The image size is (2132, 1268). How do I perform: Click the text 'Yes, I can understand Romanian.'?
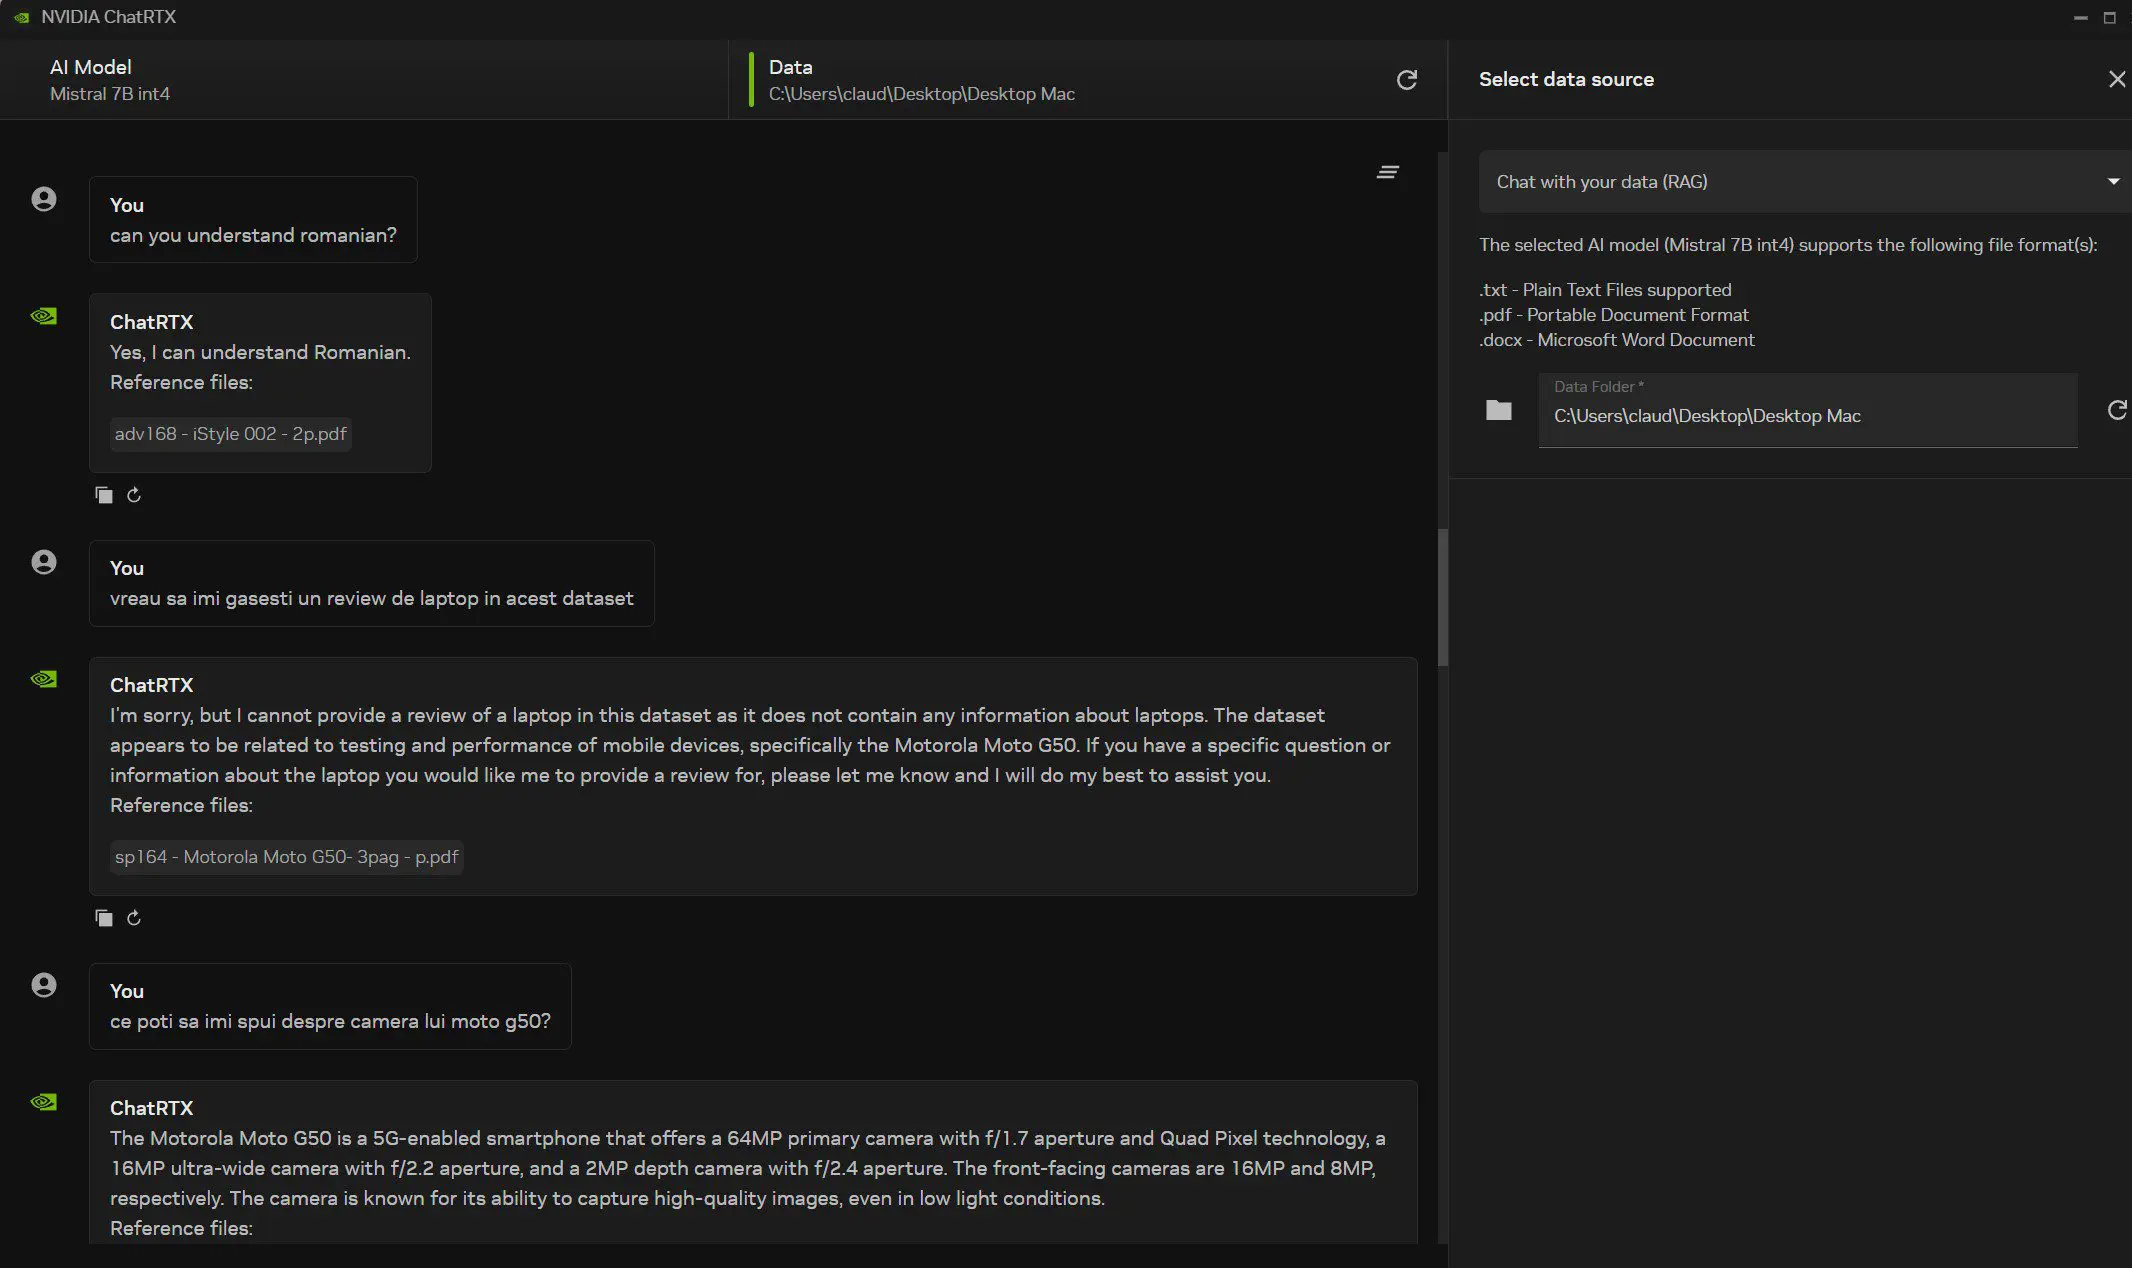tap(260, 353)
